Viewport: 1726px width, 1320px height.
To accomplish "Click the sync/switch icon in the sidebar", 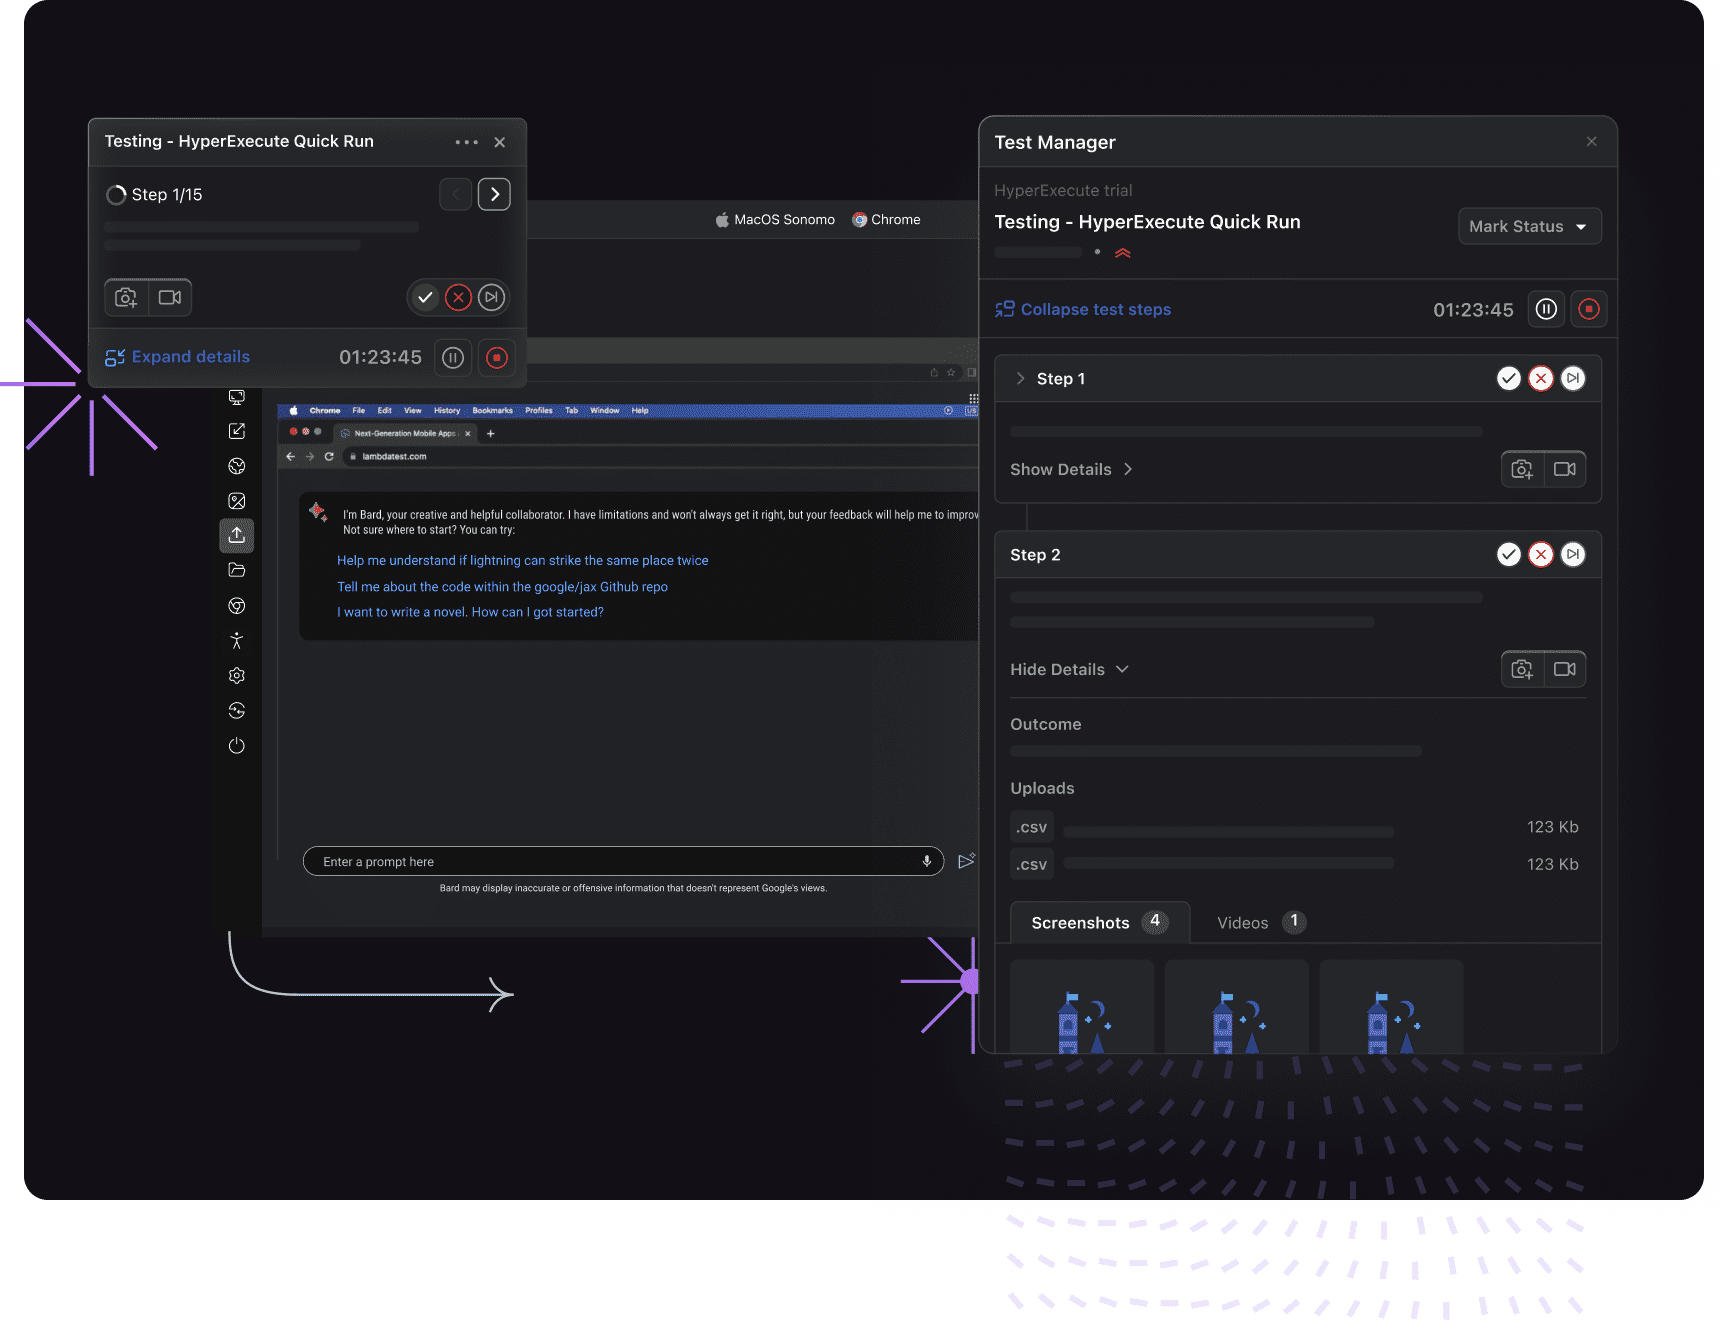I will (x=237, y=710).
